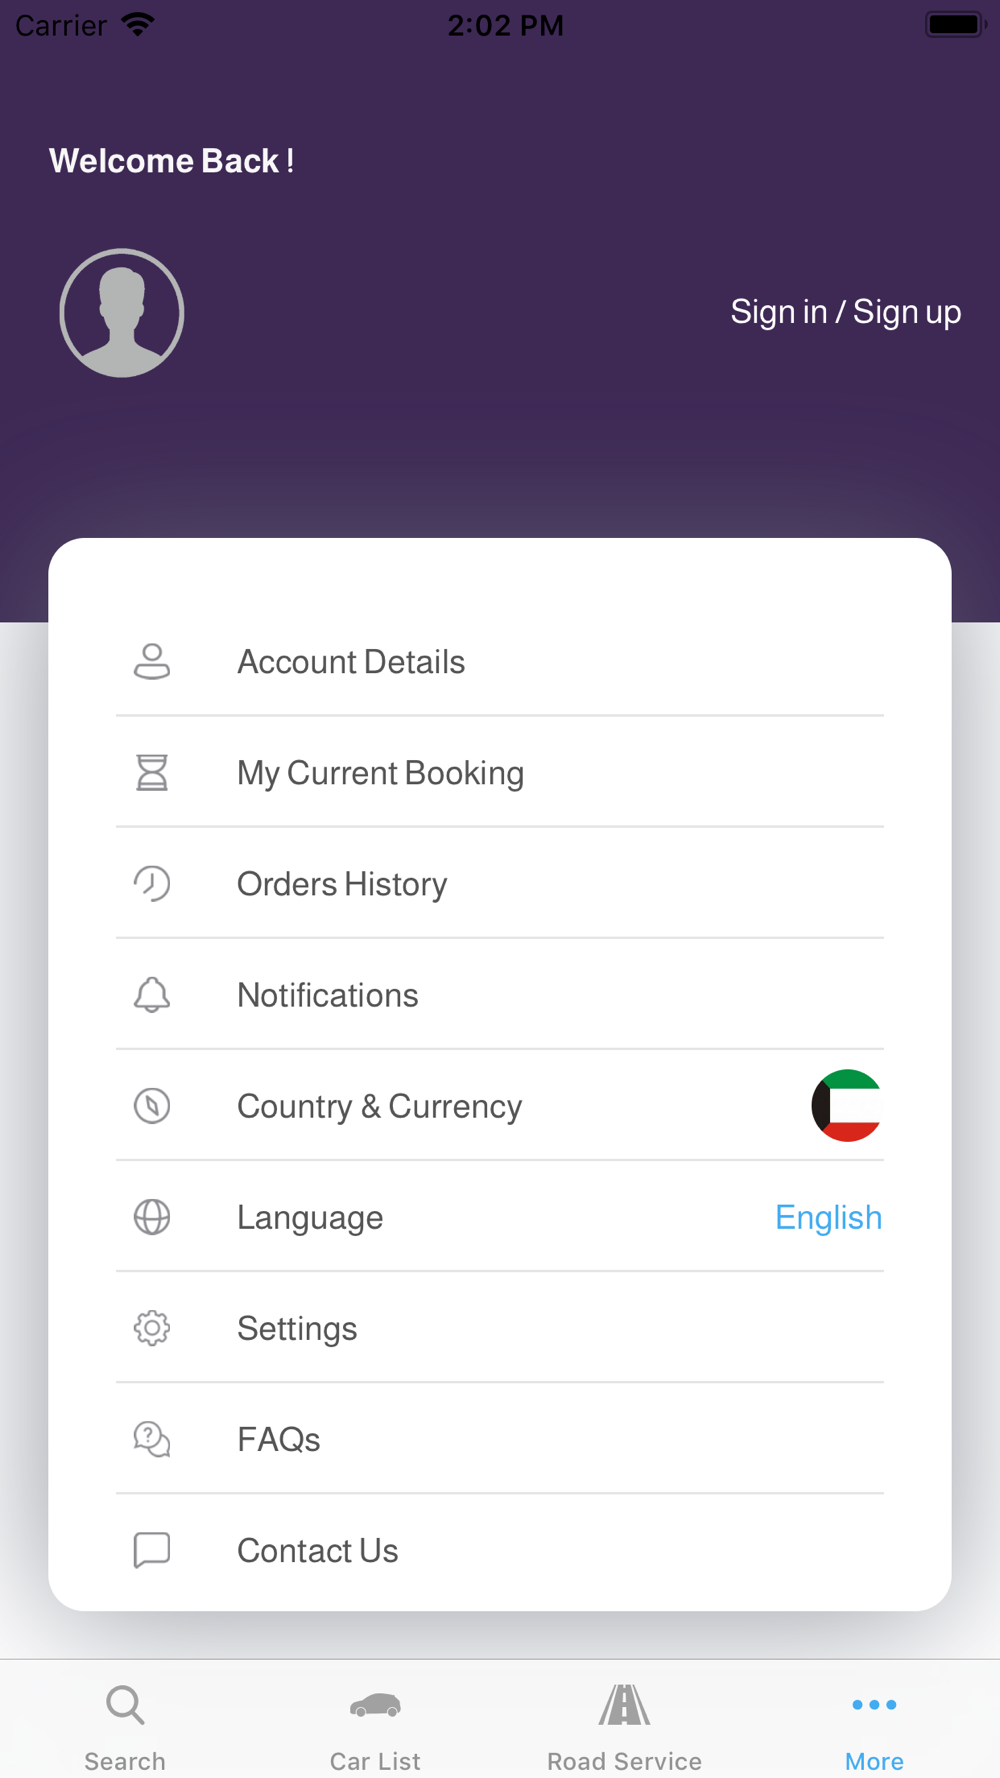Screen dimensions: 1000x1778
Task: Click the Contact Us chat bubble icon
Action: 152,1549
